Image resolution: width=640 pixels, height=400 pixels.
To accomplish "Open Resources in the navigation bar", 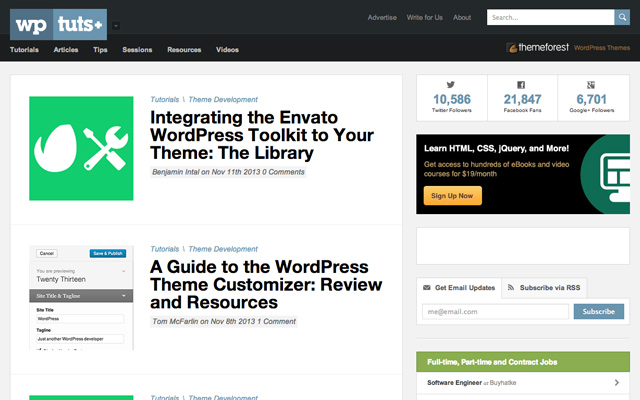I will (x=184, y=50).
